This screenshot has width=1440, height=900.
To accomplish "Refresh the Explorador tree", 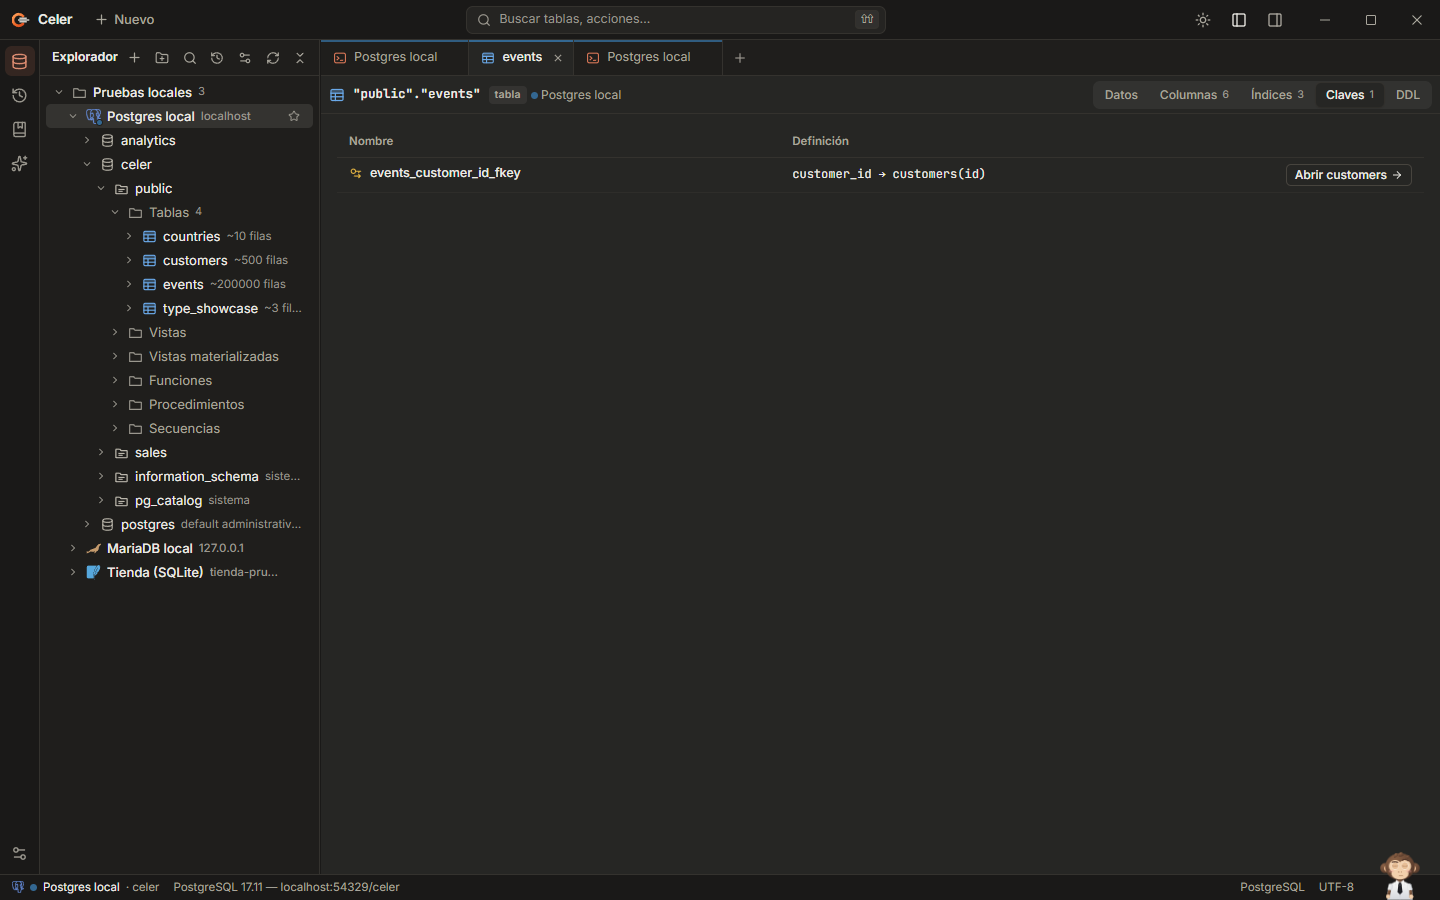I will [273, 58].
